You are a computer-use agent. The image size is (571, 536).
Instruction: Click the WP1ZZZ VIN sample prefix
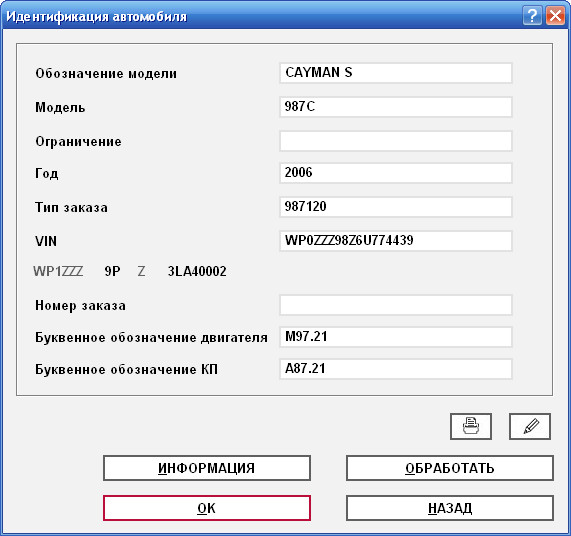click(x=58, y=271)
